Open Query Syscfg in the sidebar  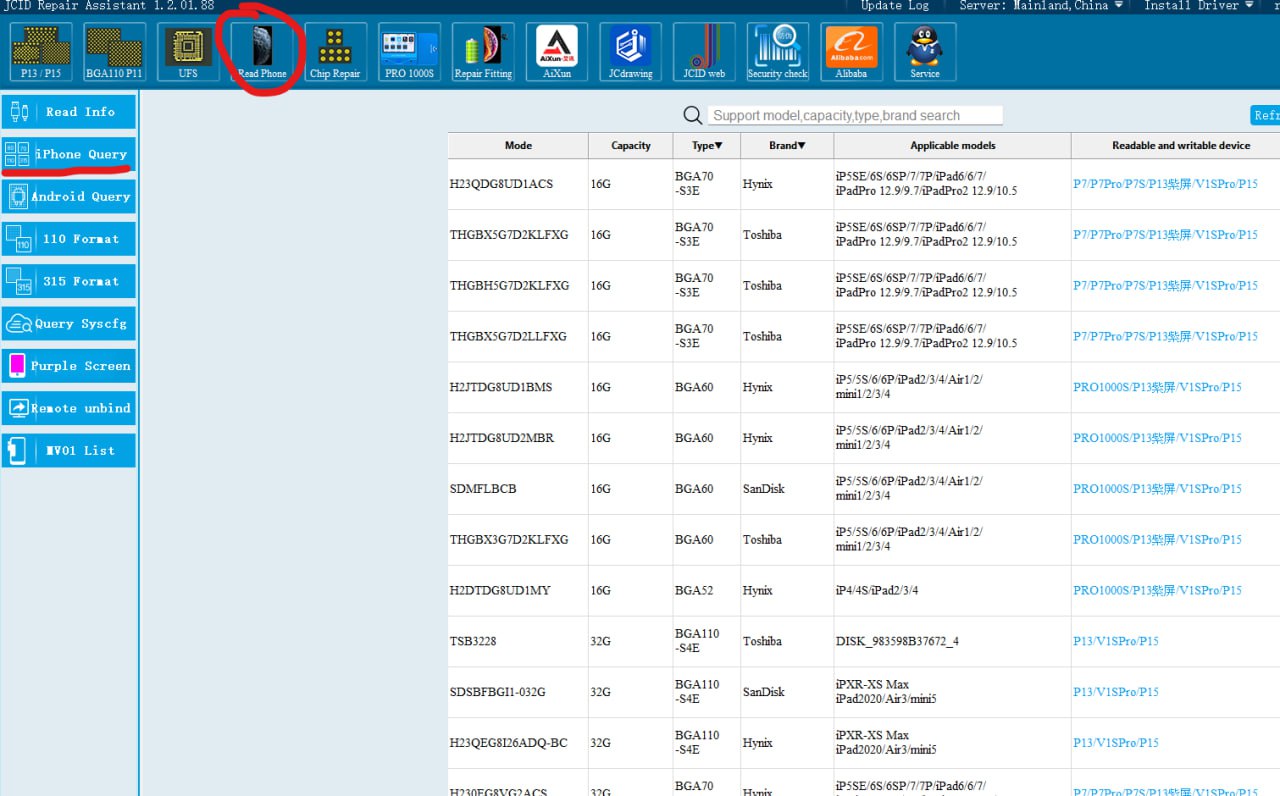pos(69,324)
